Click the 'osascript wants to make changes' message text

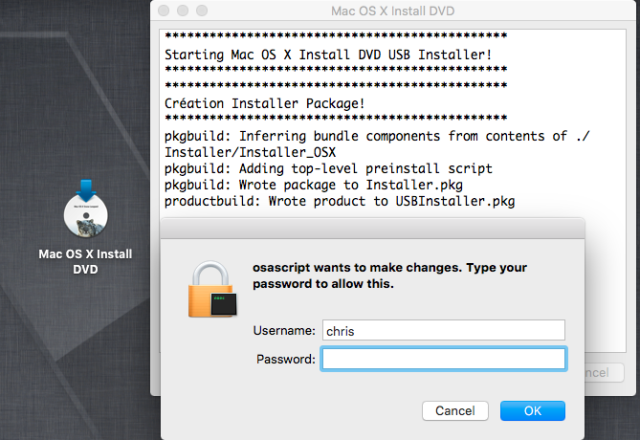click(x=390, y=276)
